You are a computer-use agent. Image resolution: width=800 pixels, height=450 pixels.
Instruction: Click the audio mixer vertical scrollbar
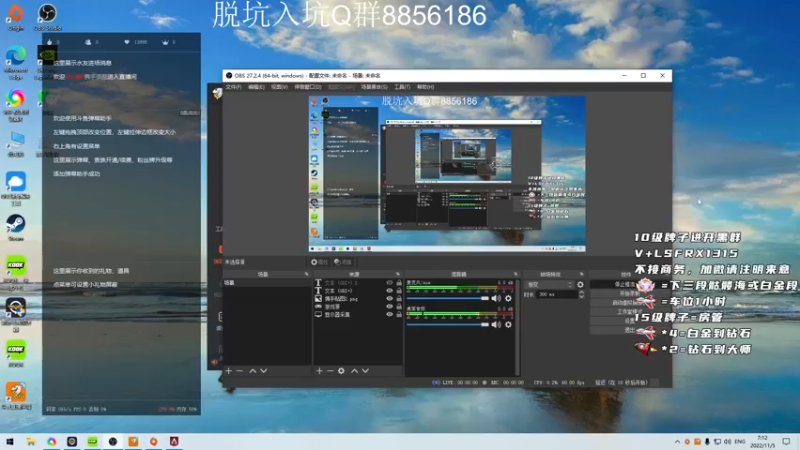pos(517,327)
